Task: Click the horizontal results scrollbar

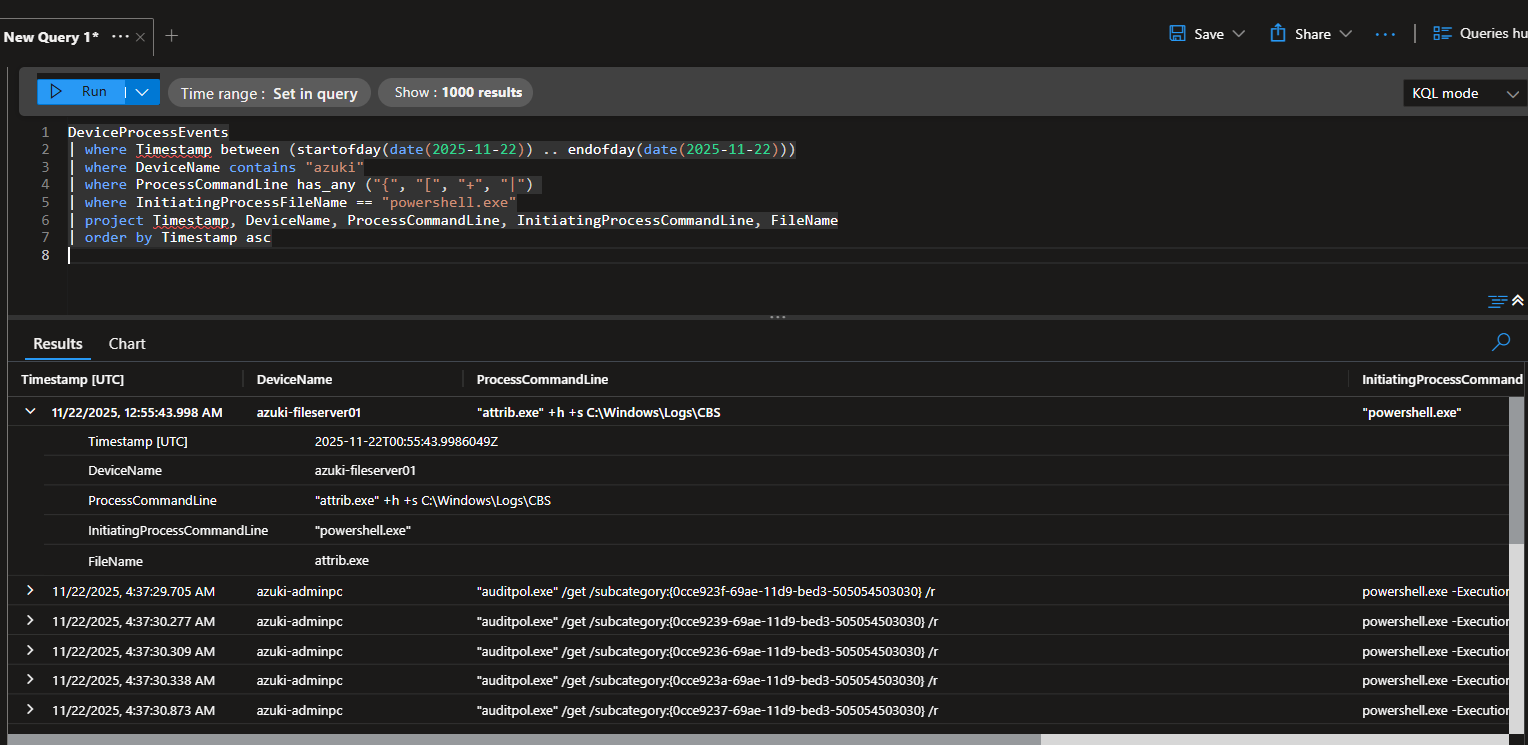Action: coord(523,740)
